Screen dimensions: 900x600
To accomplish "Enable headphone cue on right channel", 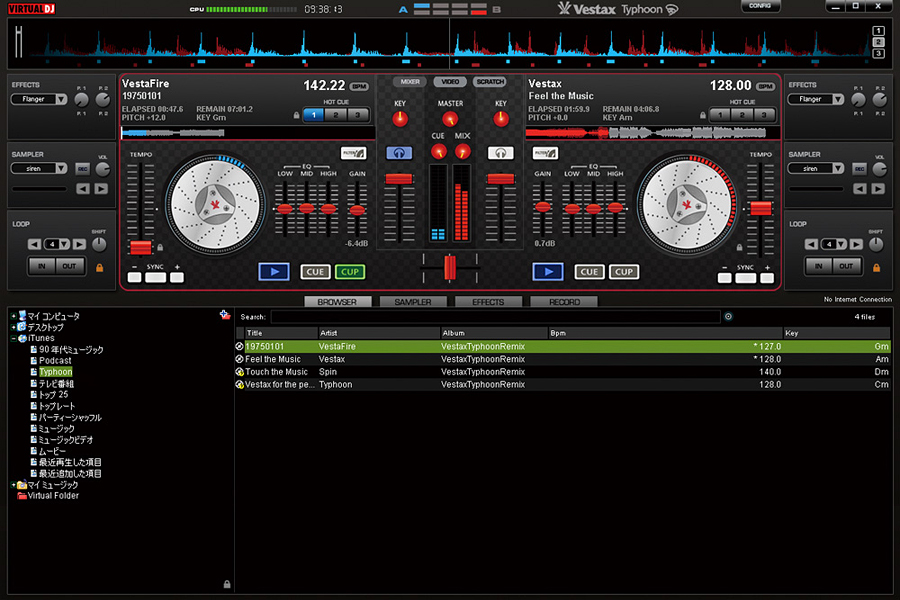I will (x=500, y=153).
